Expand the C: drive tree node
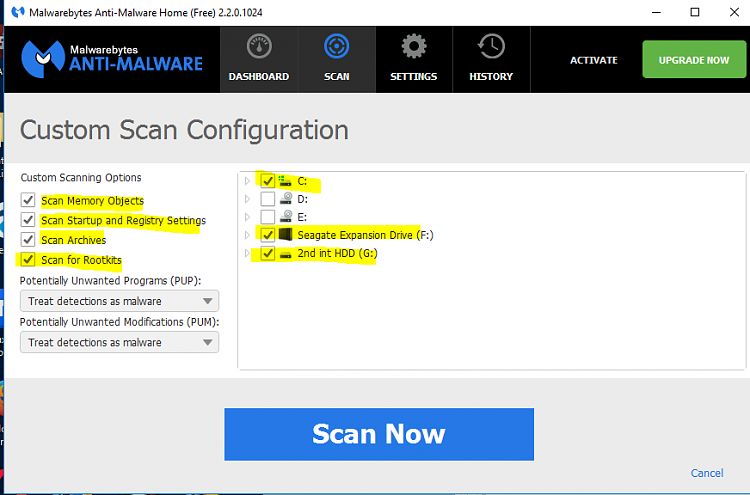This screenshot has width=750, height=495. click(x=247, y=181)
